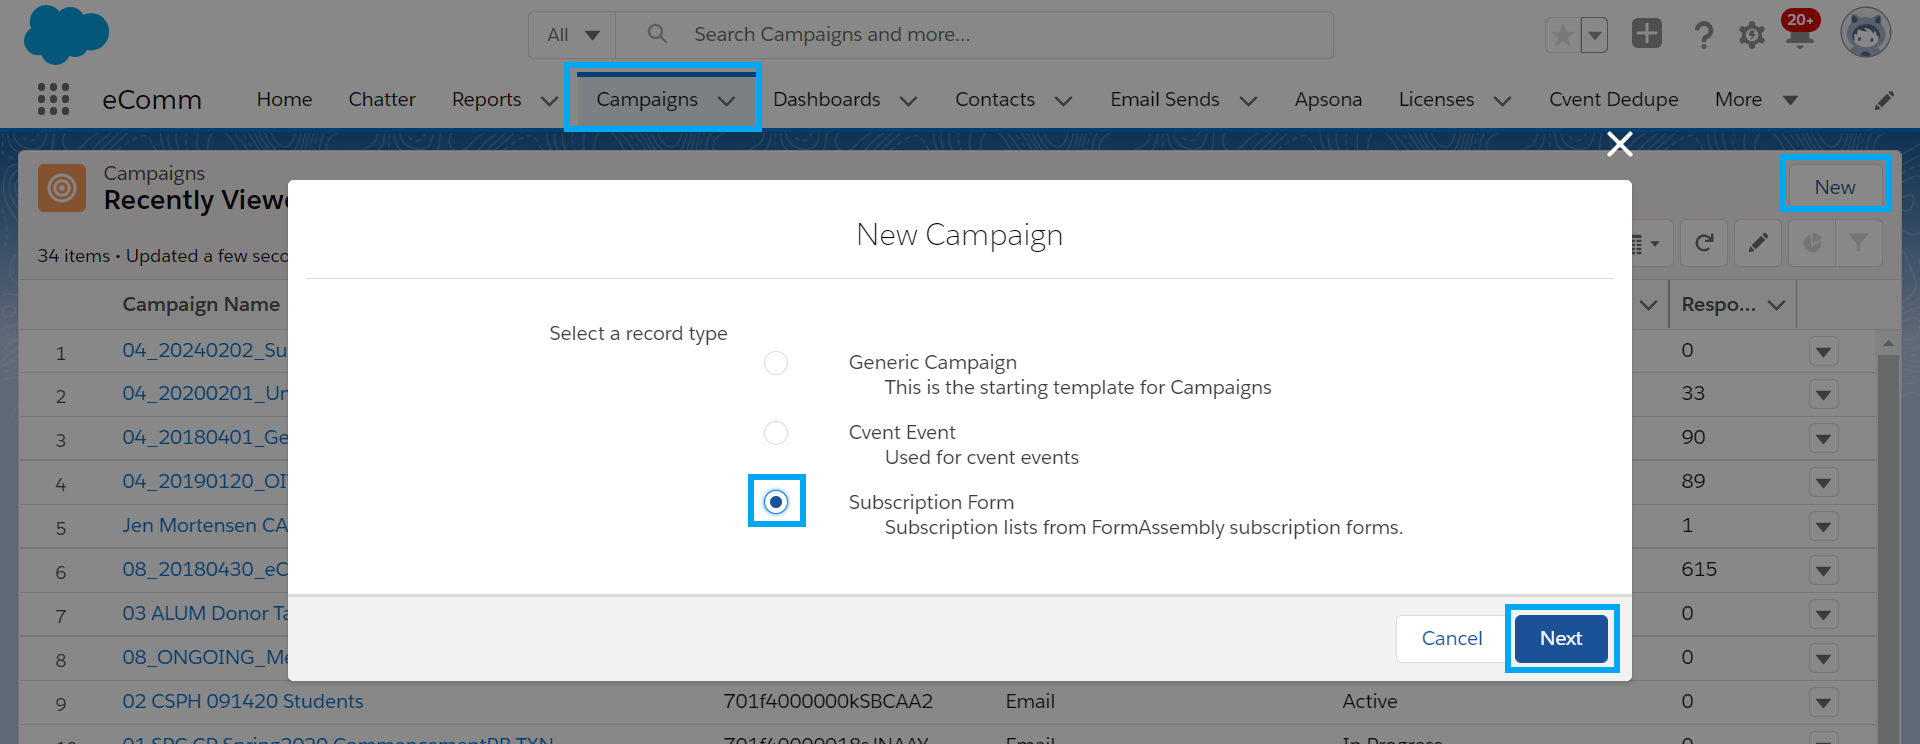Open the Dashboards tab
The image size is (1920, 744).
[827, 99]
